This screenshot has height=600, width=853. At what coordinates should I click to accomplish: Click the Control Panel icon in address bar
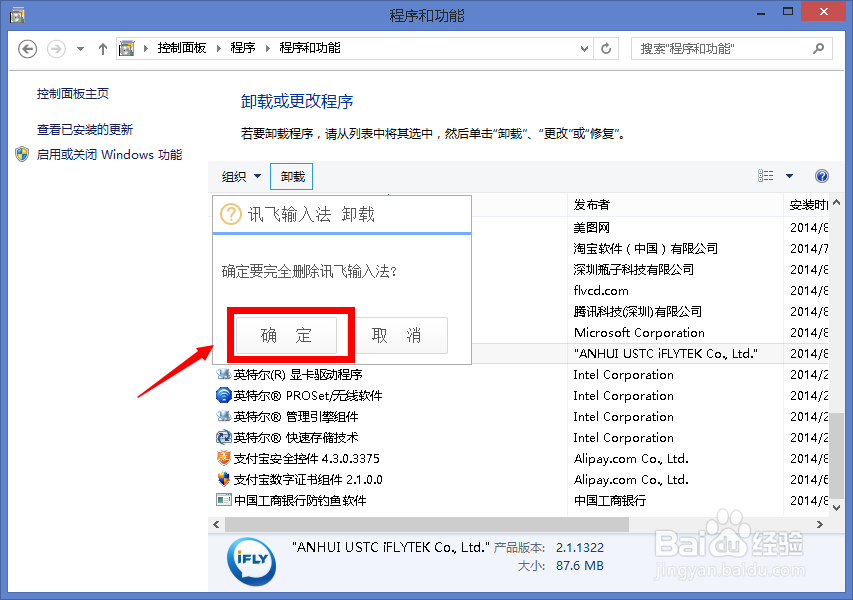(128, 47)
